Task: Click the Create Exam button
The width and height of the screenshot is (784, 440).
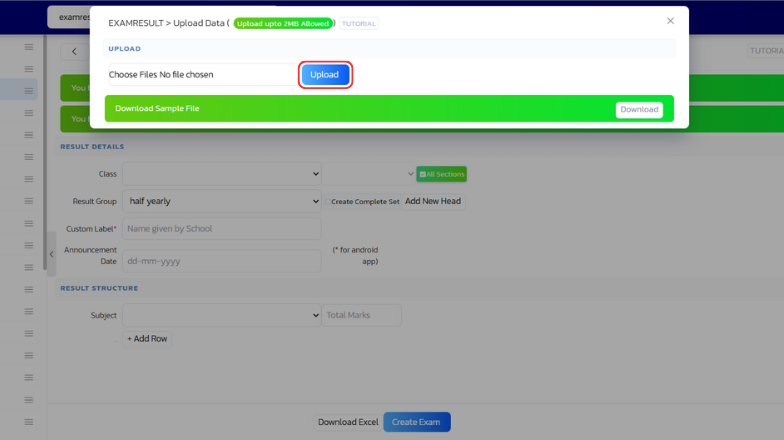Action: pos(416,422)
